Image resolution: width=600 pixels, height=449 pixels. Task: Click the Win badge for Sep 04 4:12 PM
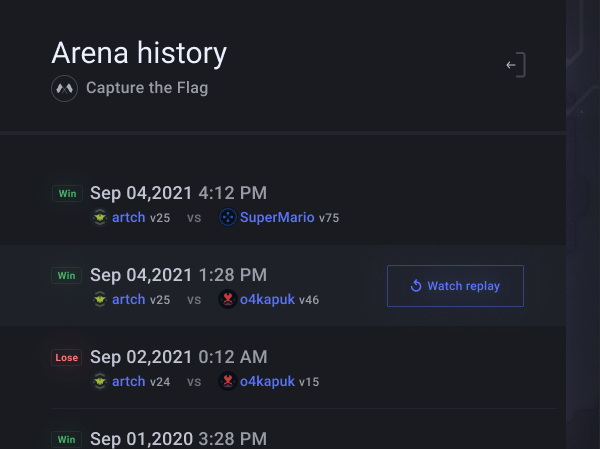point(66,193)
